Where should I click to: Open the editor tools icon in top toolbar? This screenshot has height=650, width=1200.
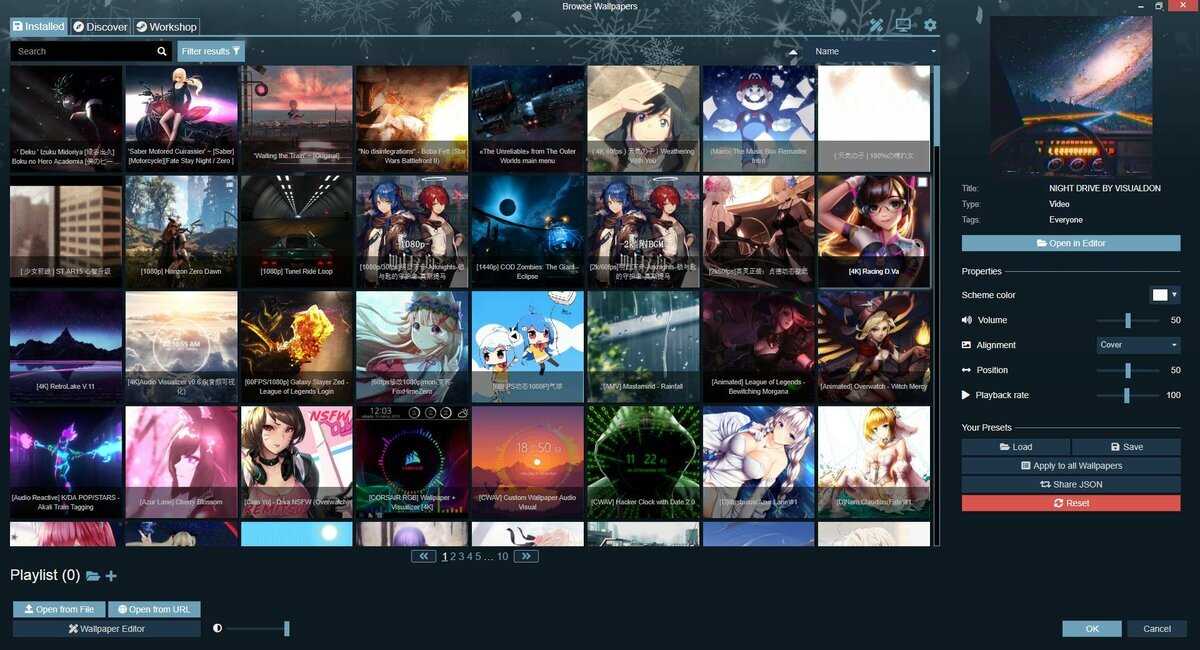(x=876, y=26)
